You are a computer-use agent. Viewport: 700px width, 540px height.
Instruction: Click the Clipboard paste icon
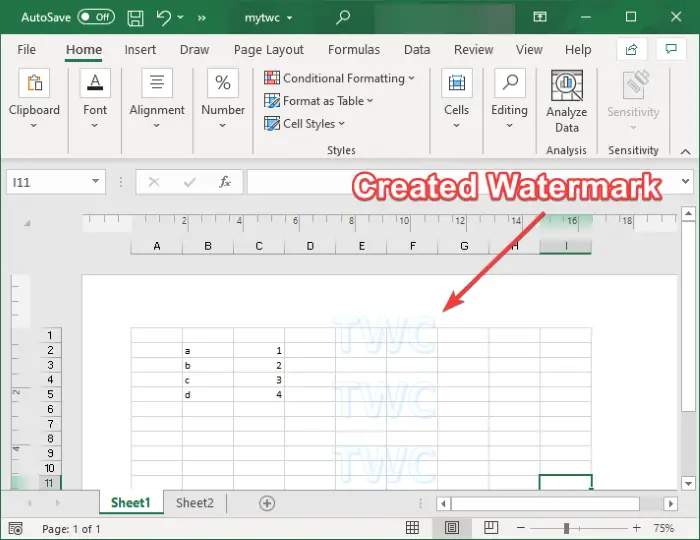tap(34, 83)
